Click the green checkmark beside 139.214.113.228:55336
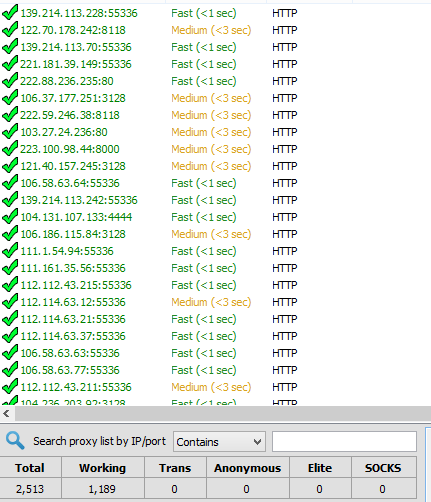Image resolution: width=431 pixels, height=502 pixels. point(10,13)
